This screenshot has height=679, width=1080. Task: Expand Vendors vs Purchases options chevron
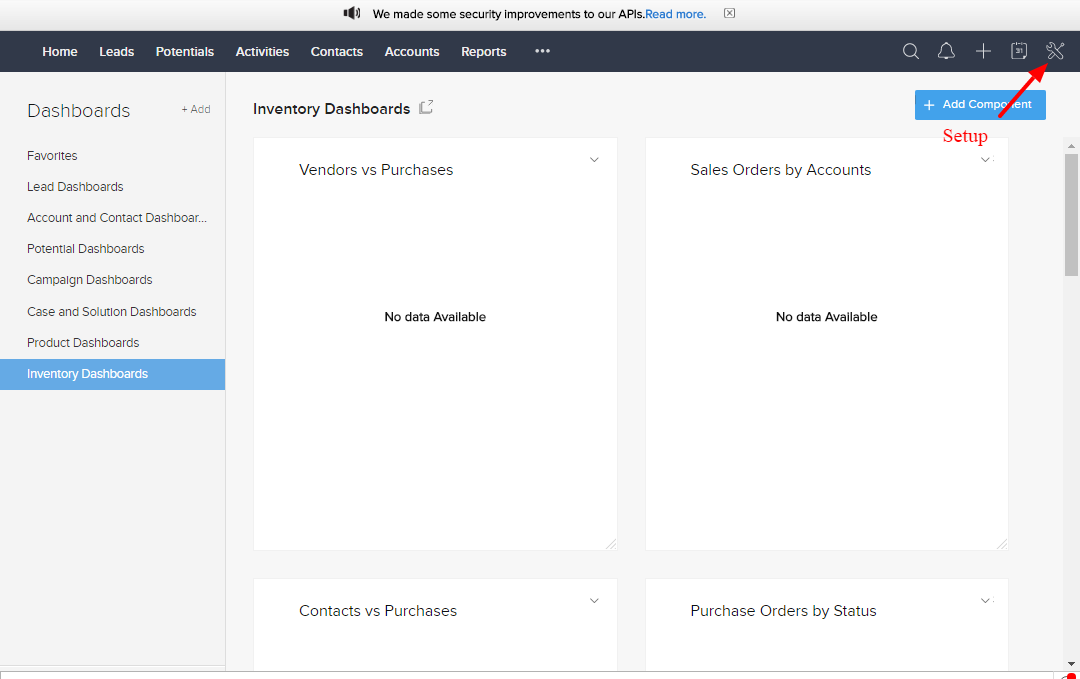click(594, 160)
